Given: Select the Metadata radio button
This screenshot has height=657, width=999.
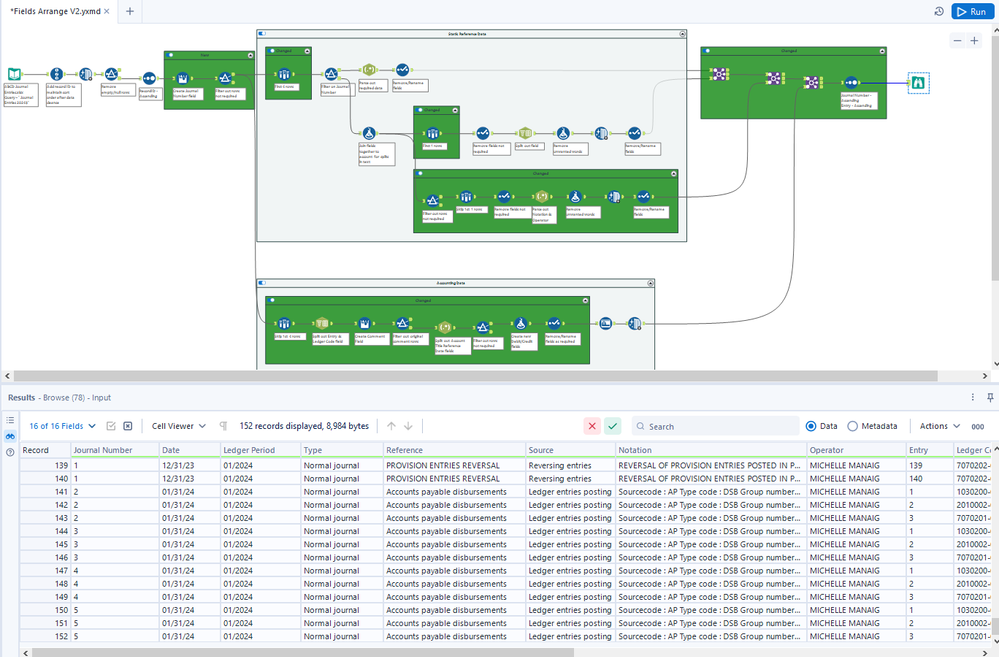Looking at the screenshot, I should pos(852,426).
